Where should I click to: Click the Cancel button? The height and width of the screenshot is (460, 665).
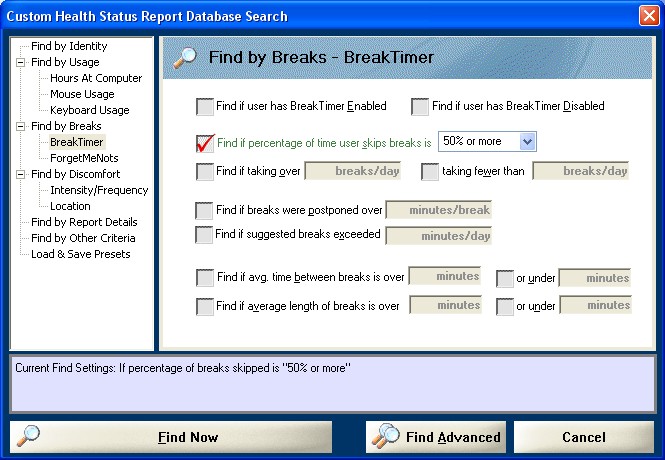click(584, 437)
